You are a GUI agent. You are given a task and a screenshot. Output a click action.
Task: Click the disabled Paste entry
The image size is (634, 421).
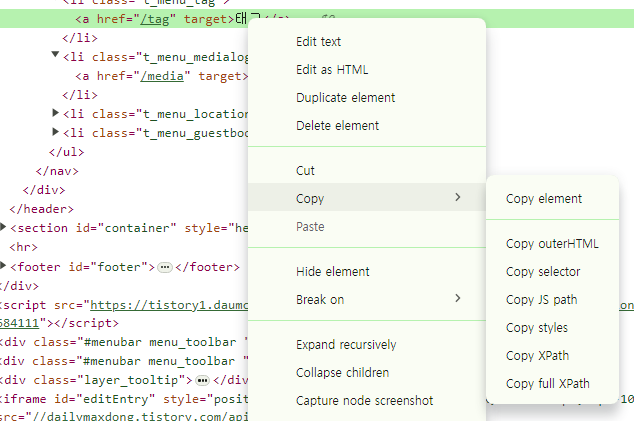click(x=310, y=226)
